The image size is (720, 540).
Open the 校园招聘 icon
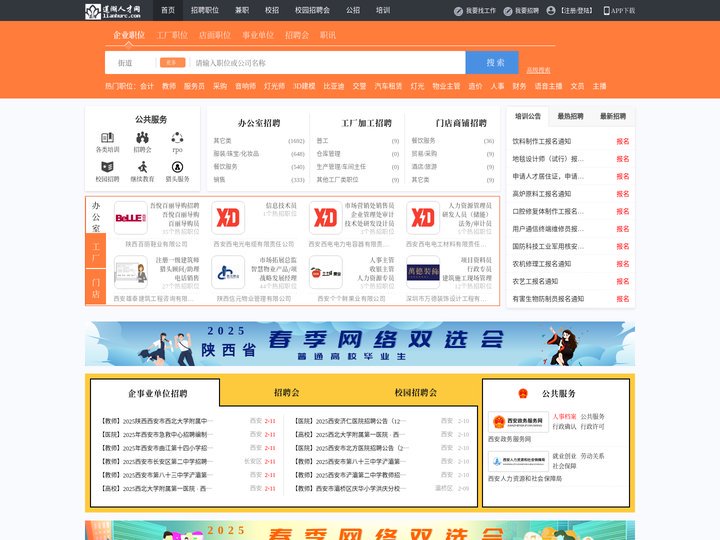[107, 167]
